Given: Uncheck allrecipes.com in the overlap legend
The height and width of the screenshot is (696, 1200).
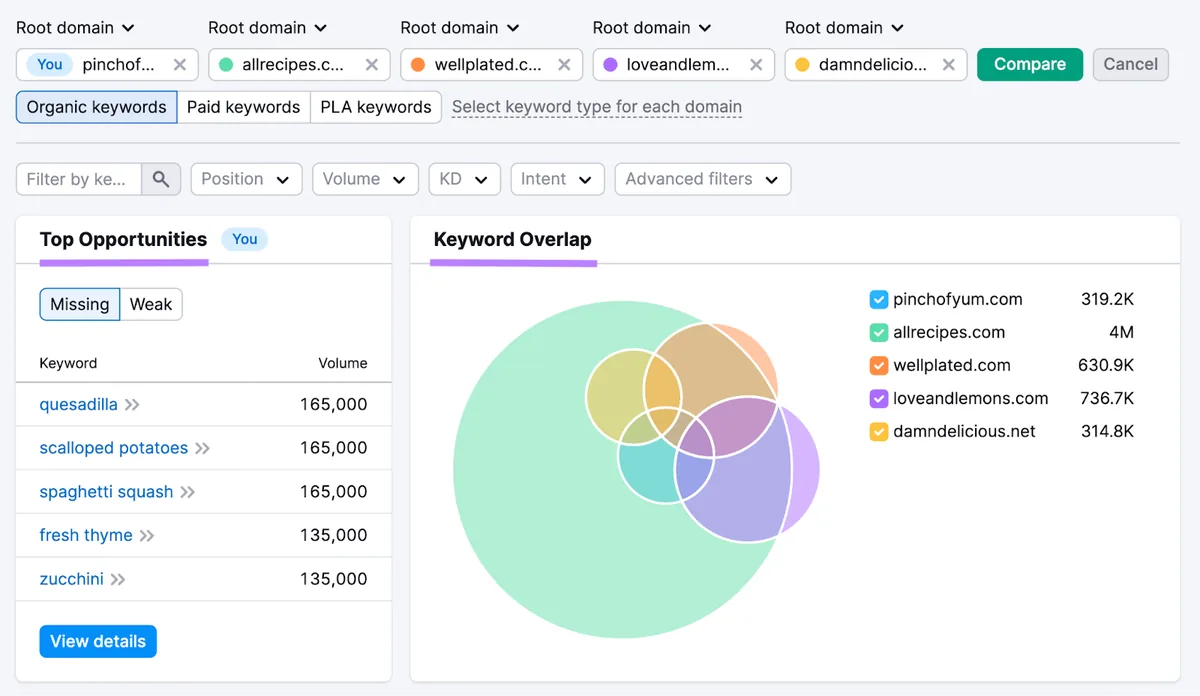Looking at the screenshot, I should (879, 332).
